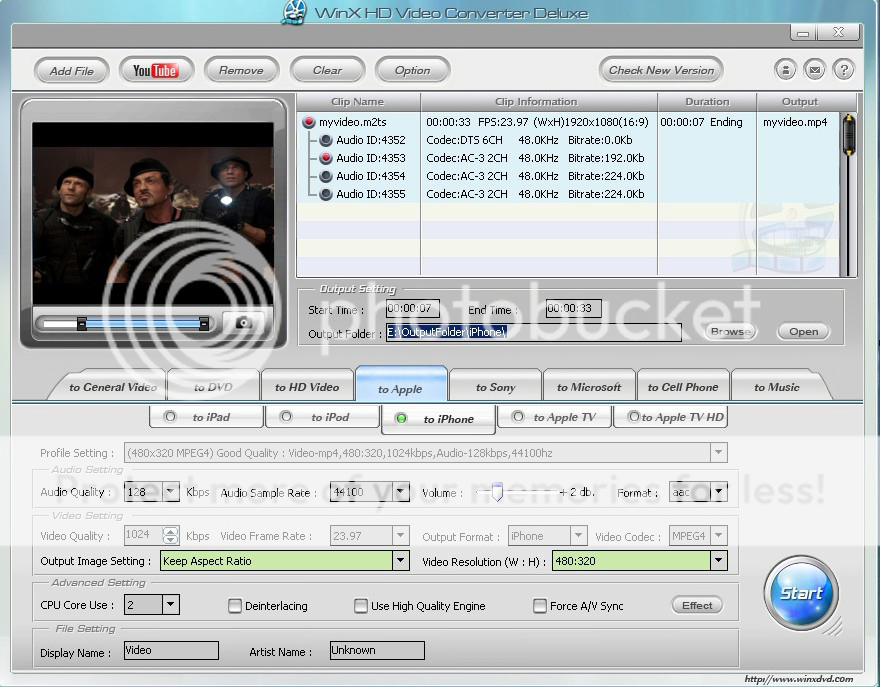Open the Option button
Screen dimensions: 880x687
412,70
